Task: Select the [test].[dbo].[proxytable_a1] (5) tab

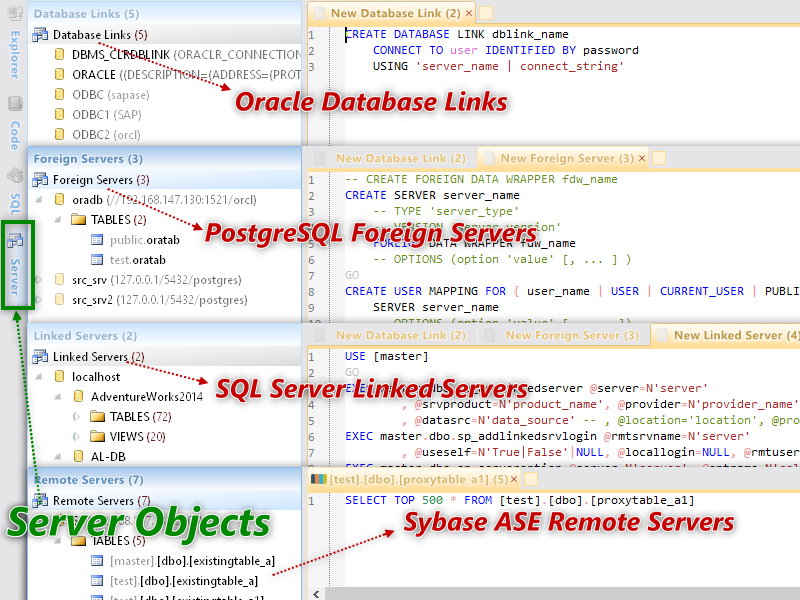Action: pos(413,480)
